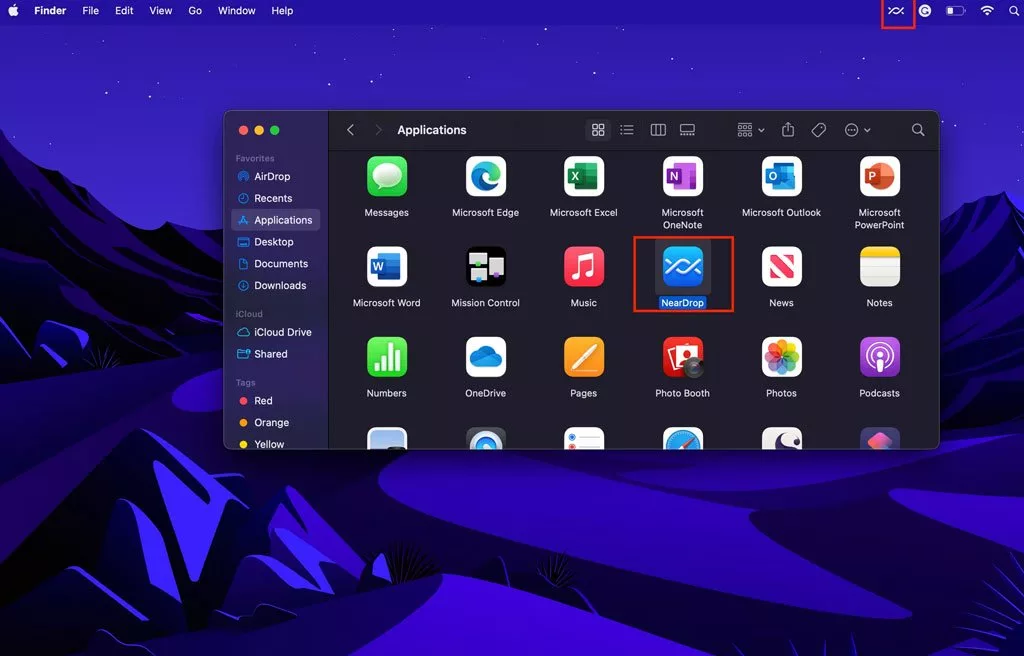Navigate back with the back arrow
1024x656 pixels.
pos(350,130)
